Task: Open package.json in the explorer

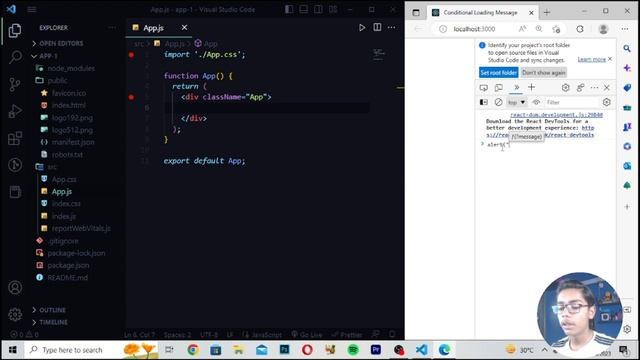Action: point(68,265)
